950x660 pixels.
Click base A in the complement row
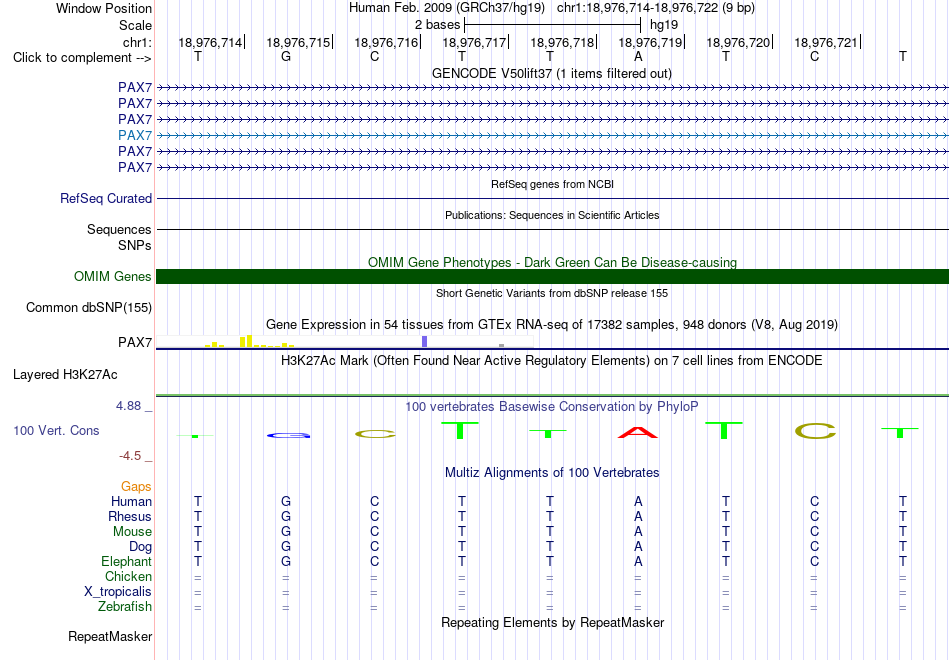pyautogui.click(x=638, y=56)
